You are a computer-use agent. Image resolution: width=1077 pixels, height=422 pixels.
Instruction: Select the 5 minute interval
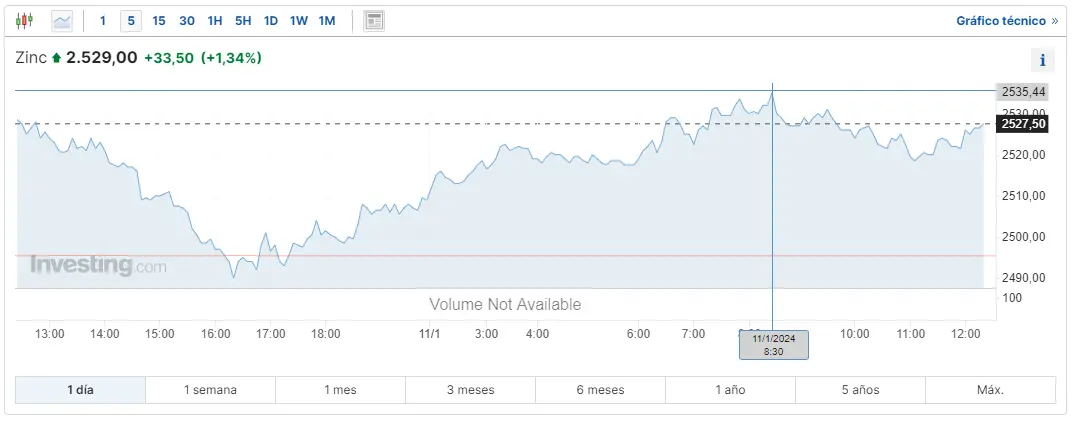coord(131,20)
